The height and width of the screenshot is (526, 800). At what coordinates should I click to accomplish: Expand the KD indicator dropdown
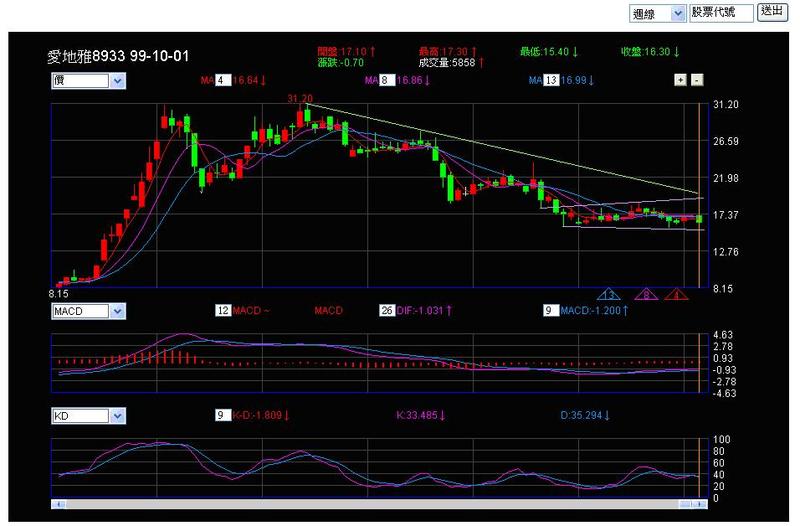tap(88, 414)
